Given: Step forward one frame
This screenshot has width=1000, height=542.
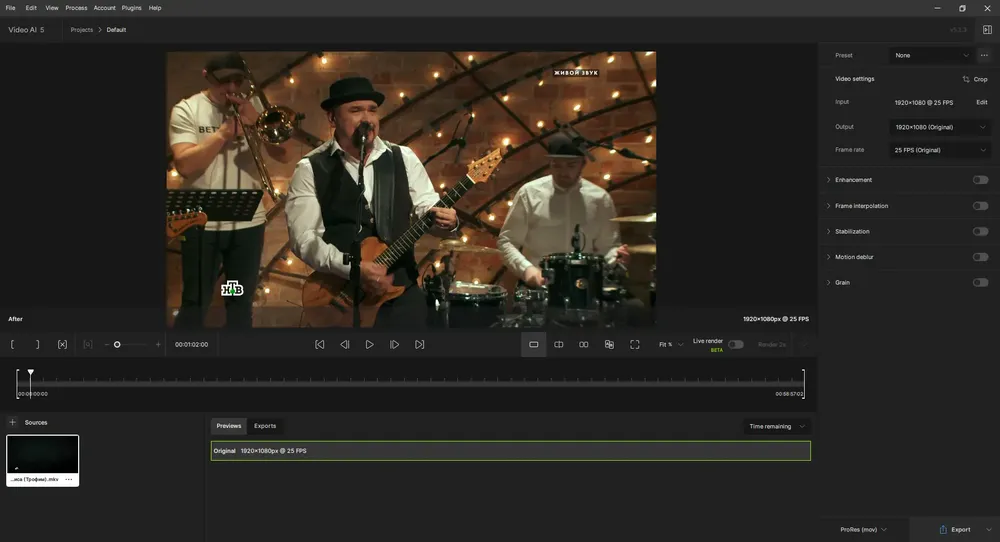Looking at the screenshot, I should tap(394, 344).
